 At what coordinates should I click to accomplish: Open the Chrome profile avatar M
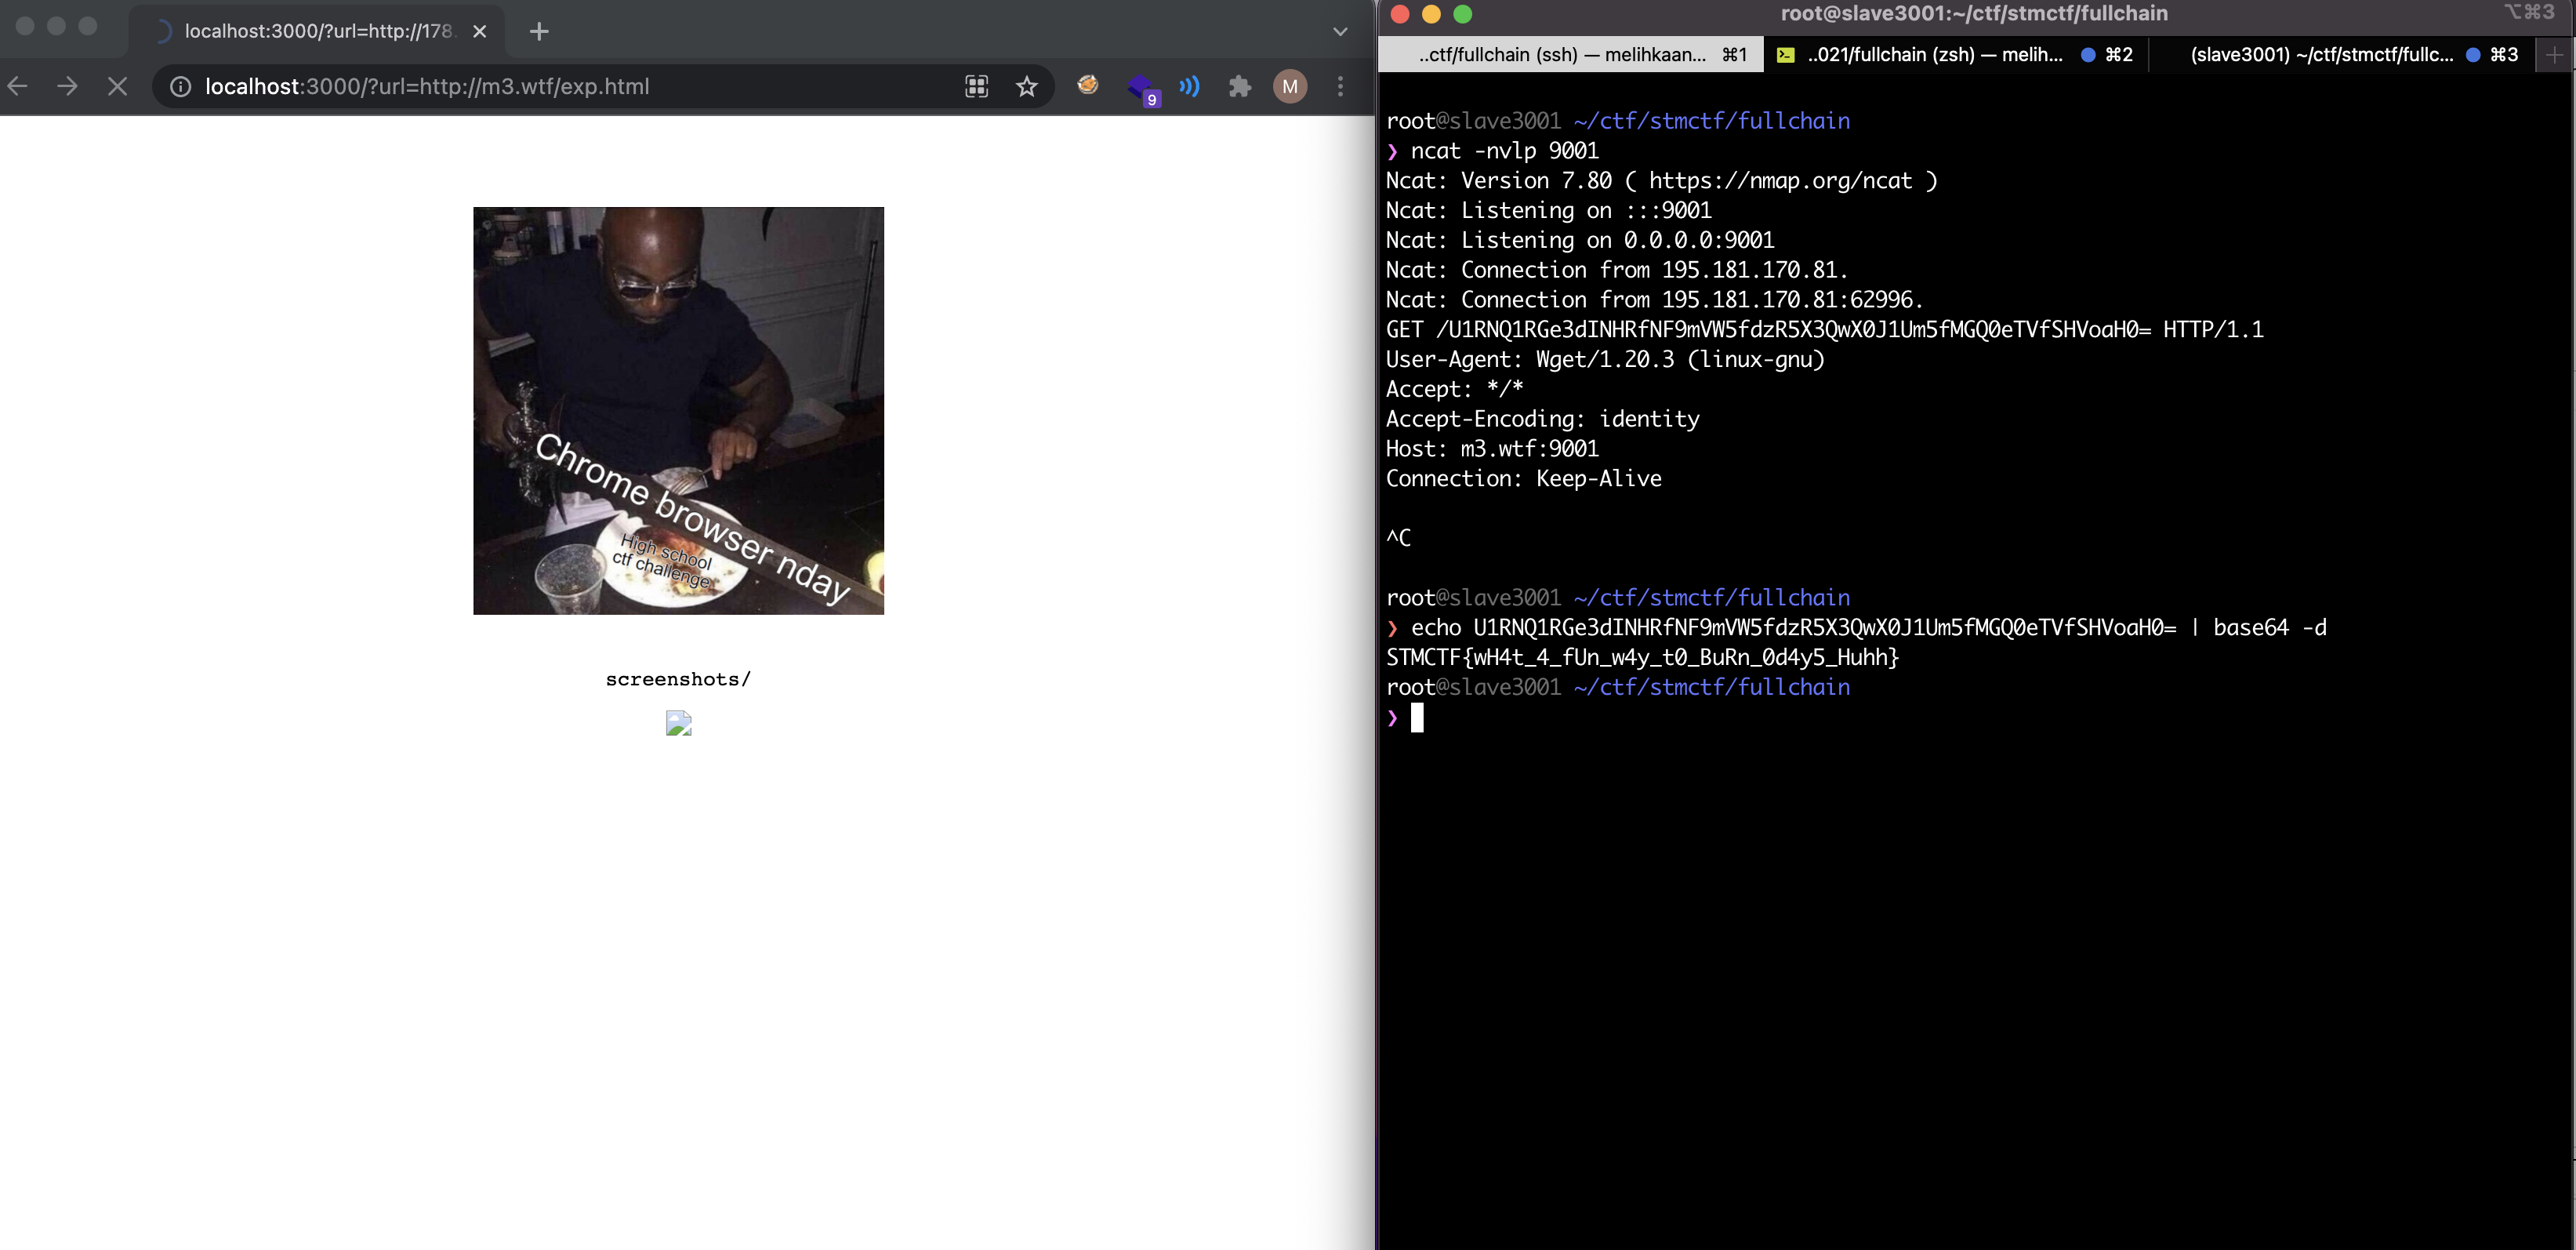(1290, 87)
